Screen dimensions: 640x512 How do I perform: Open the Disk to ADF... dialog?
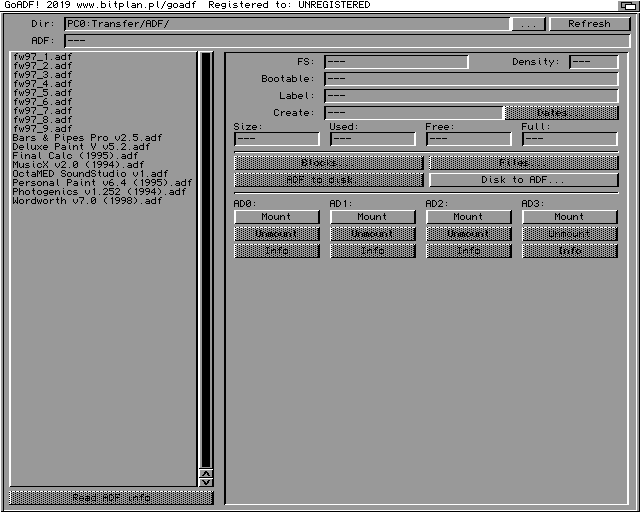tap(524, 180)
